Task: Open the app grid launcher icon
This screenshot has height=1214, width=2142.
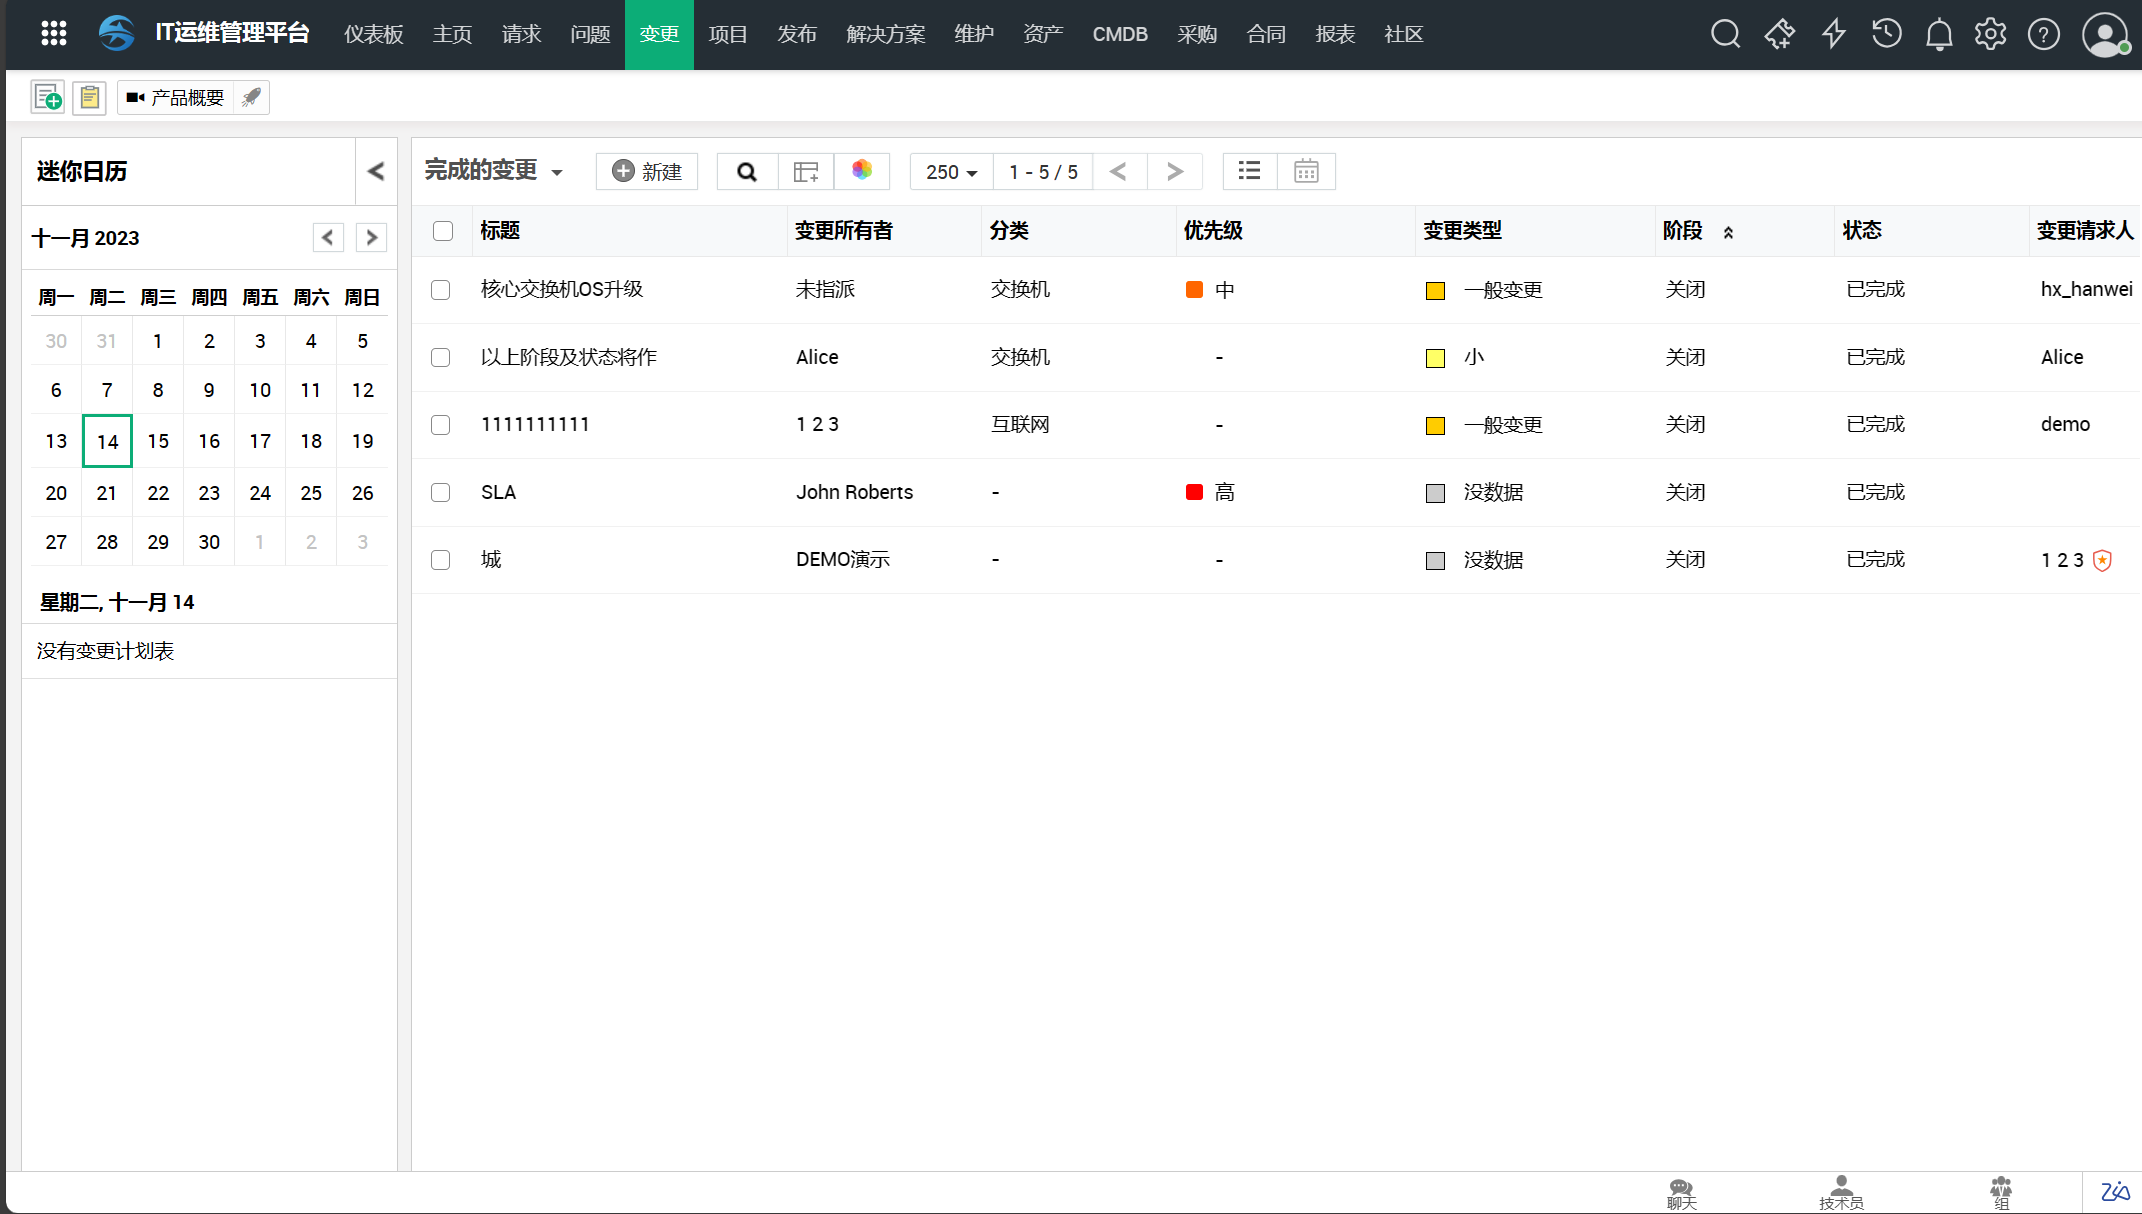Action: click(54, 34)
